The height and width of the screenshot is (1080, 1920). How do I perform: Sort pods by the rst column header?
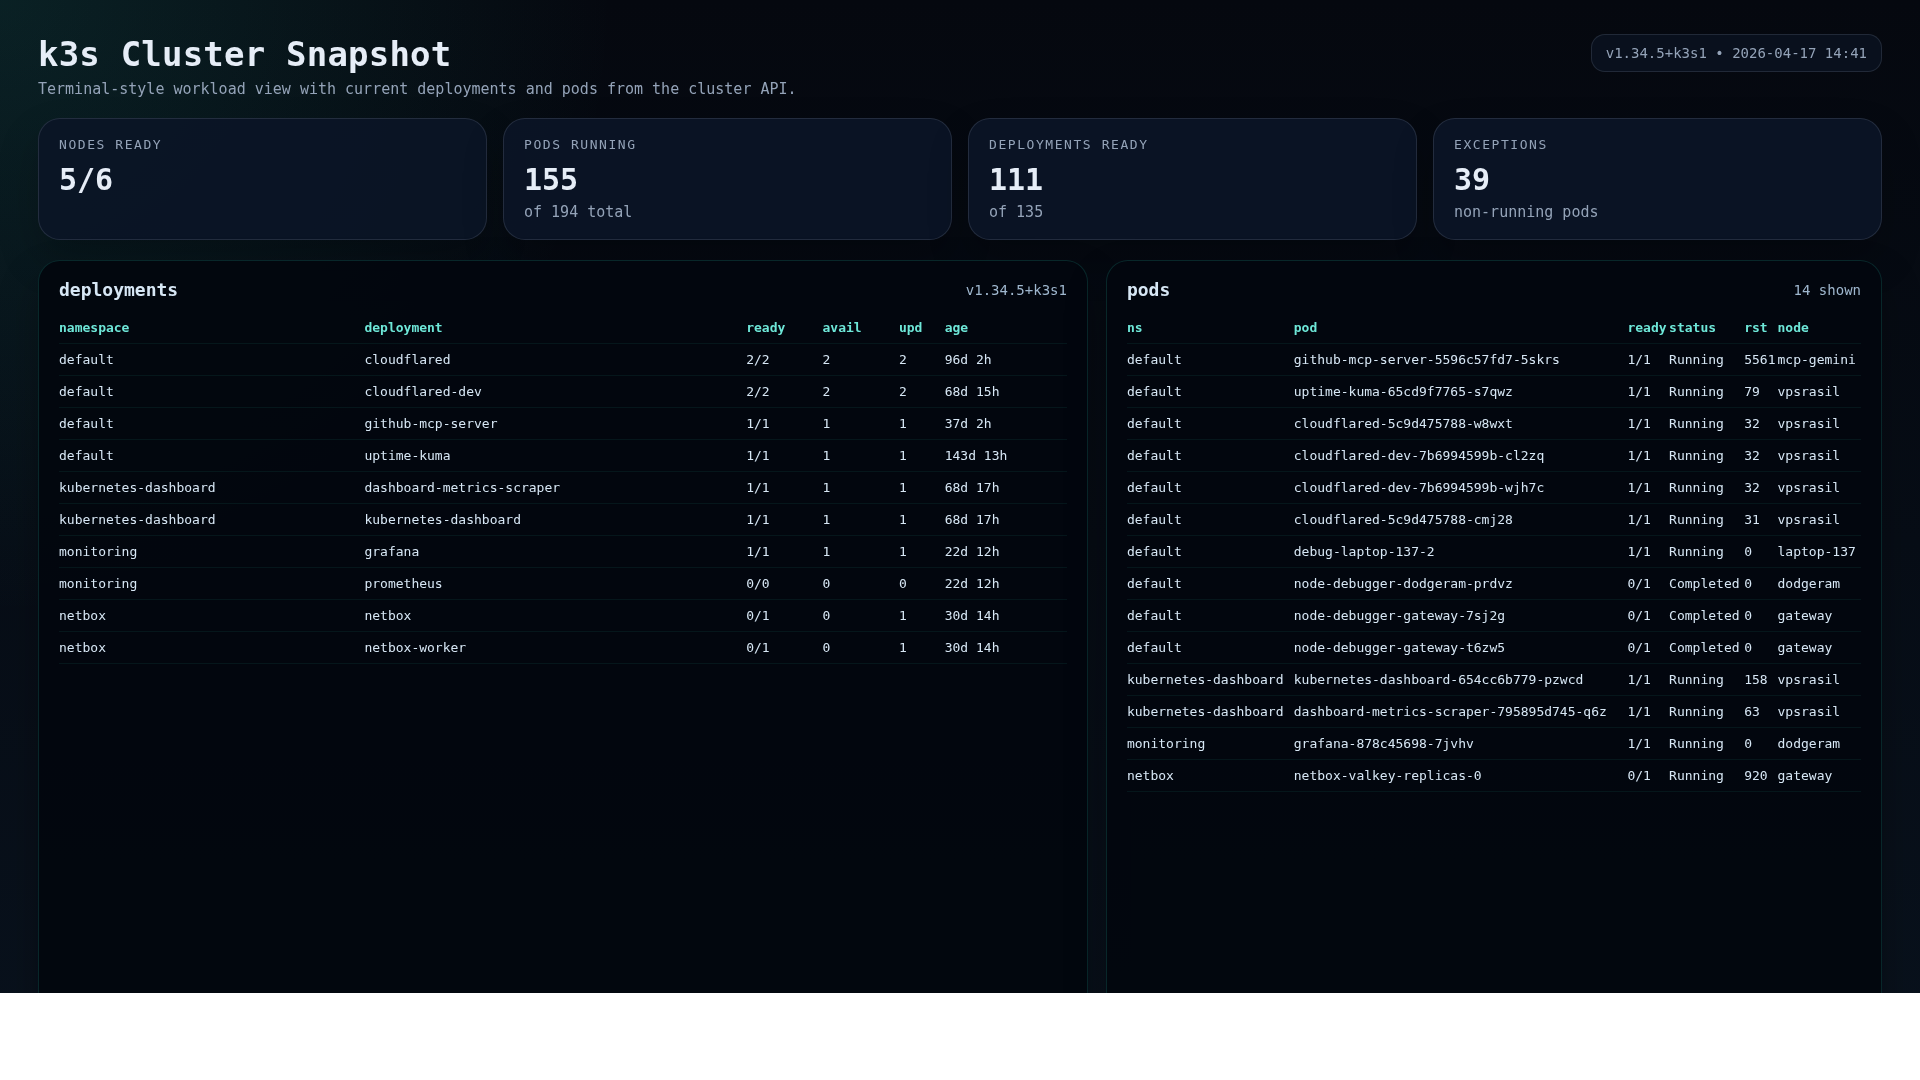[x=1755, y=328]
